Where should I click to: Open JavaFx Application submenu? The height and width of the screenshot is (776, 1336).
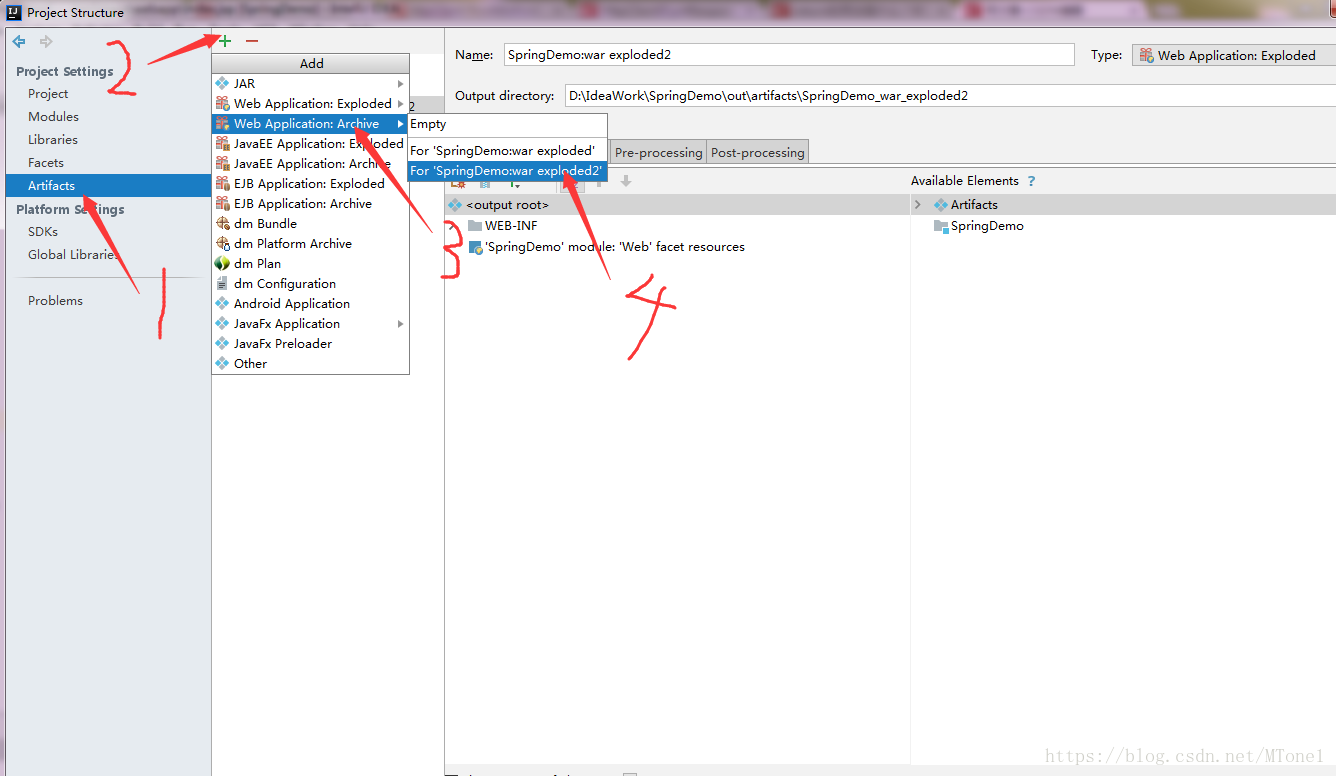[310, 323]
